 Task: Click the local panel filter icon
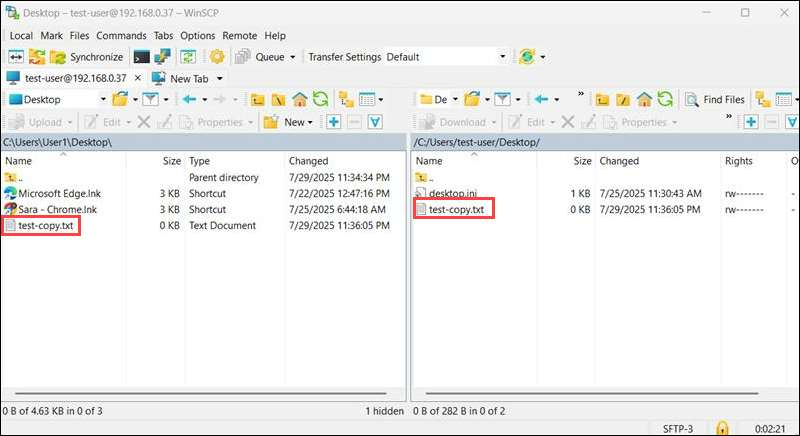151,99
